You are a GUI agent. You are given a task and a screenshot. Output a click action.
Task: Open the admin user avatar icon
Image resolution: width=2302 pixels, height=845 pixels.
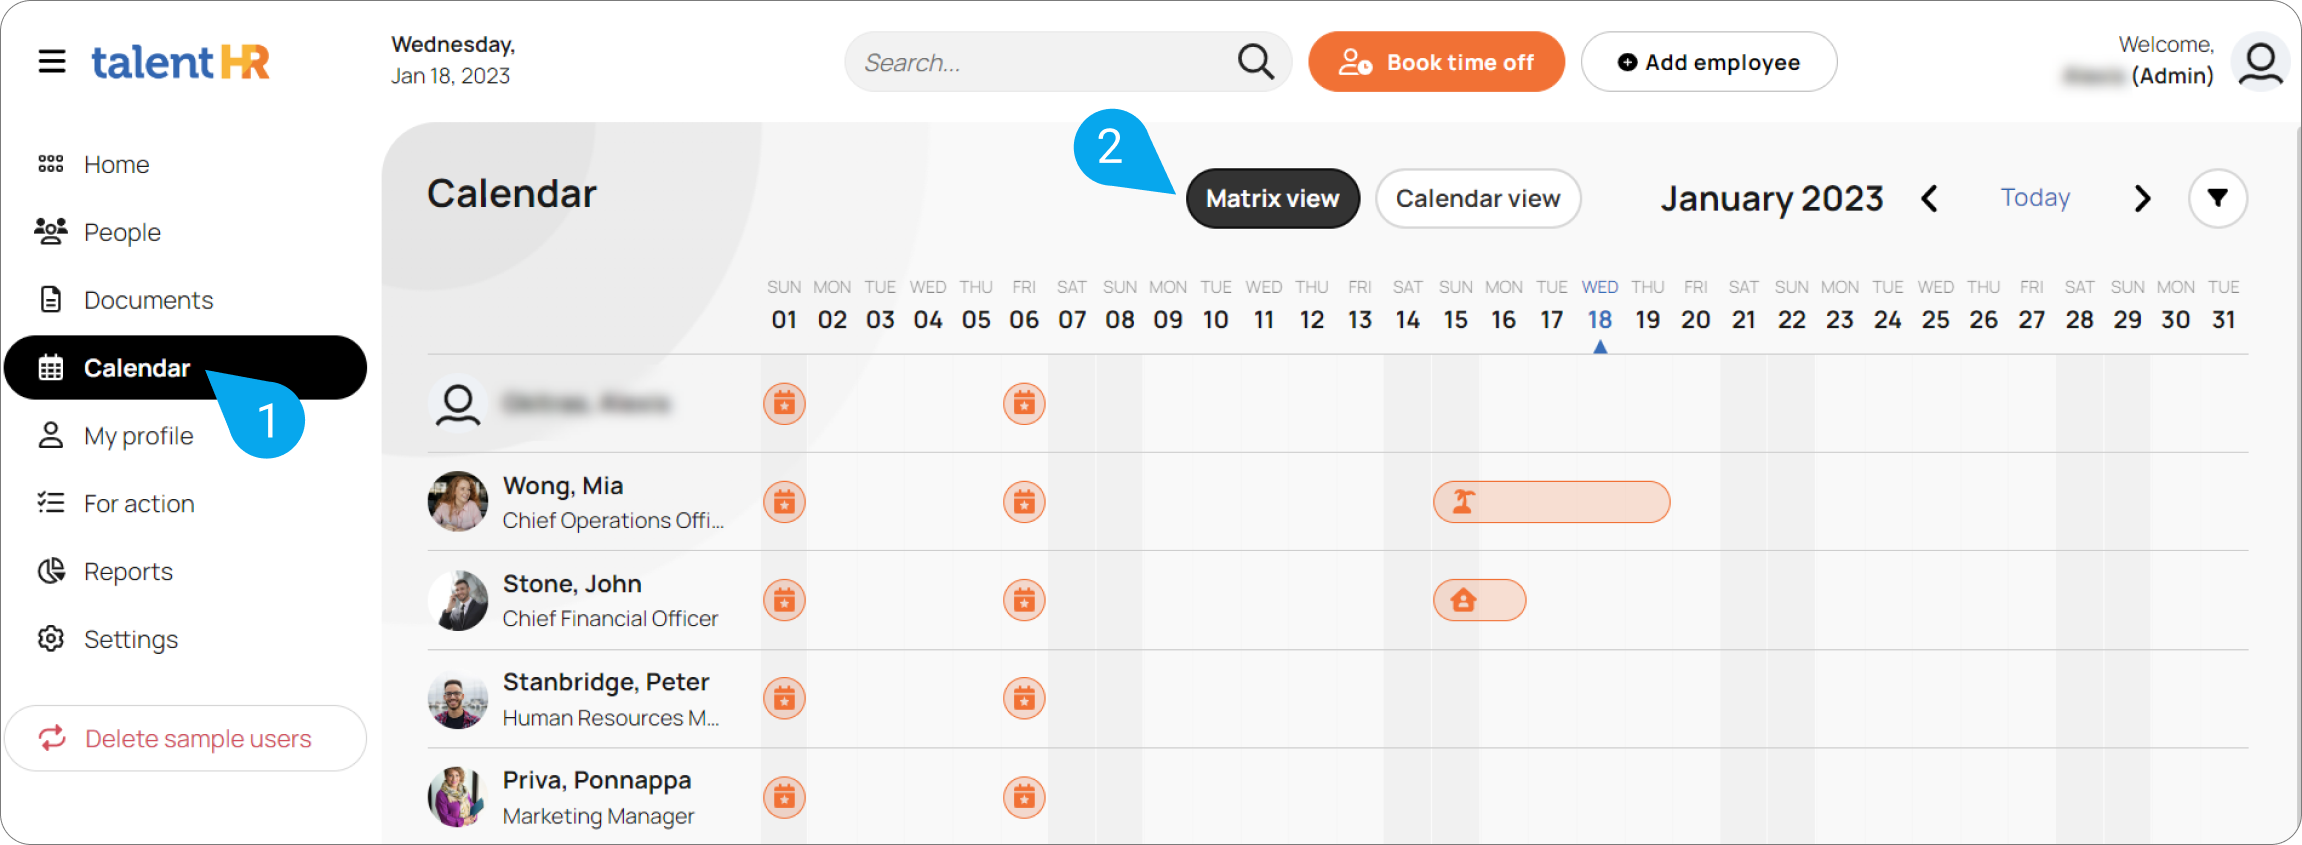click(2260, 62)
